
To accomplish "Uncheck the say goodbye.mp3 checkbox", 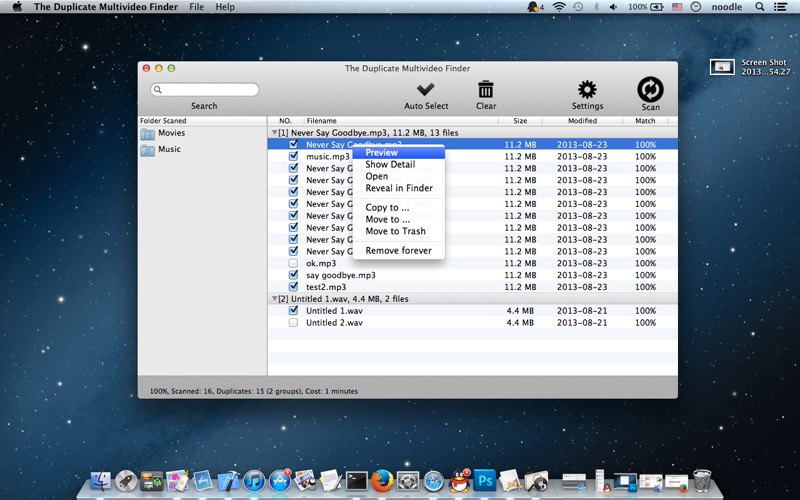I will pyautogui.click(x=293, y=275).
